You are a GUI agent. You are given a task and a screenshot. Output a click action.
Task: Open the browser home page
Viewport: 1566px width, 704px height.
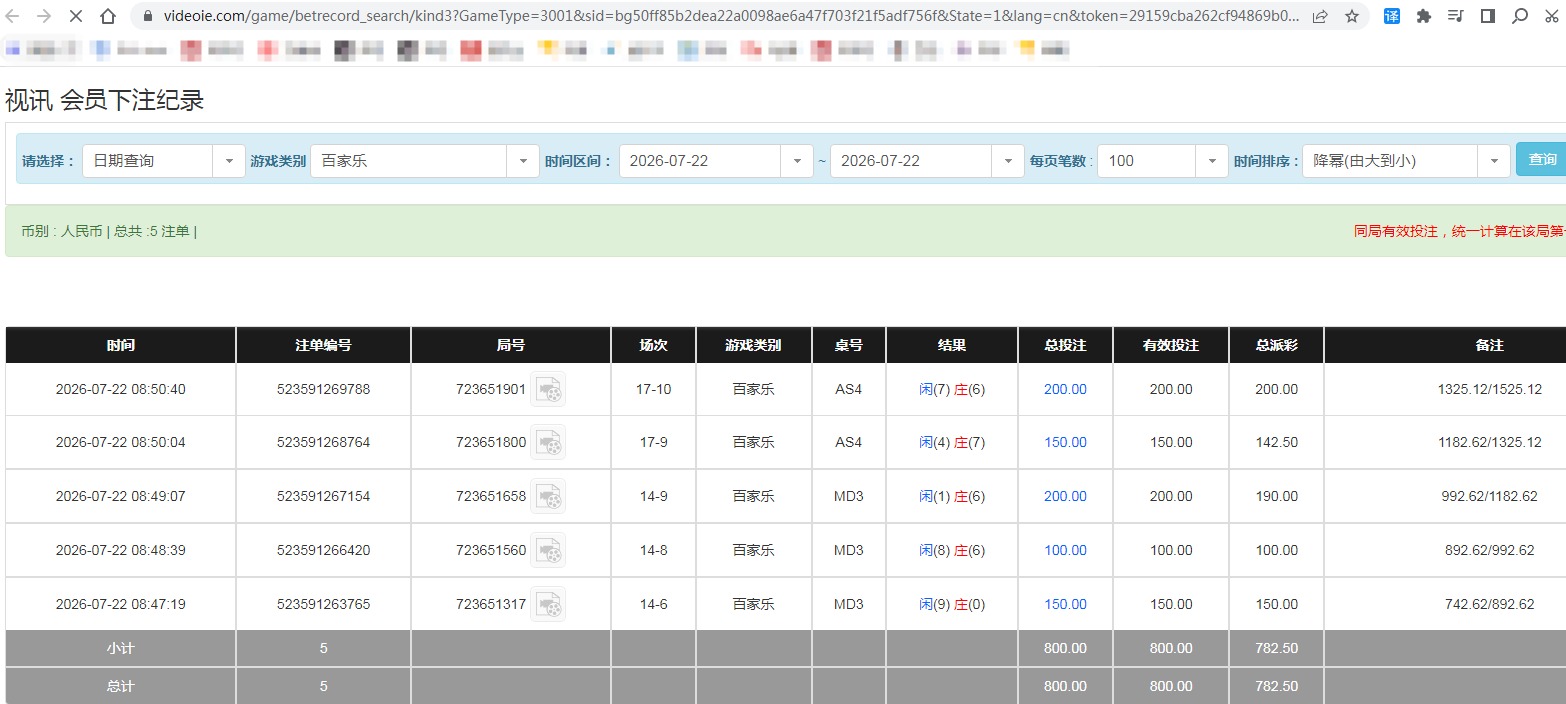110,16
